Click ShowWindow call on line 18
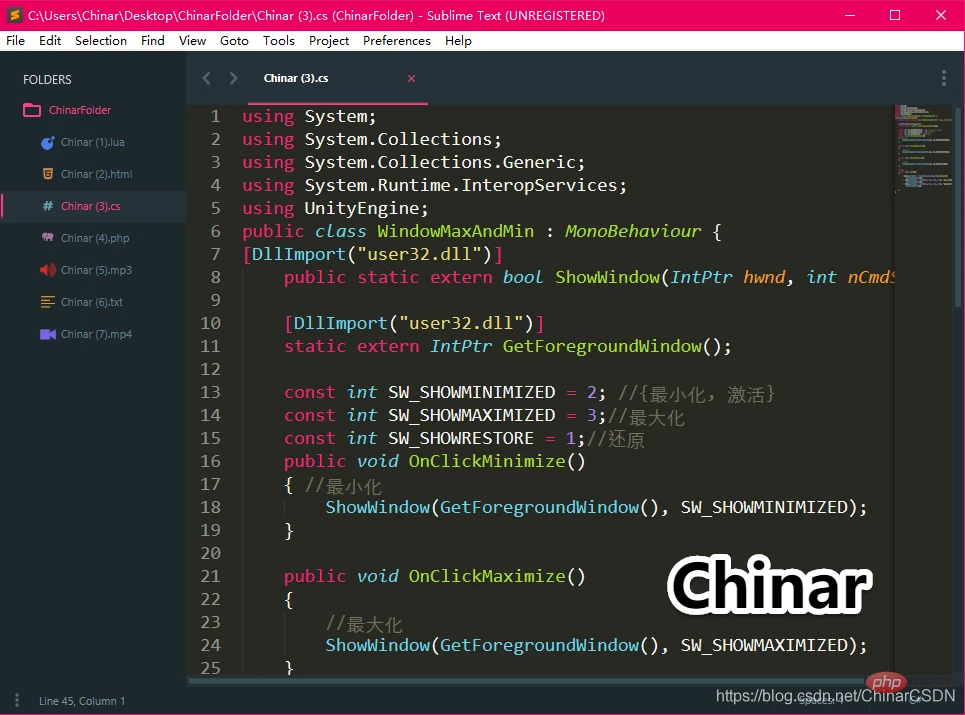Viewport: 965px width, 715px height. pyautogui.click(x=377, y=508)
